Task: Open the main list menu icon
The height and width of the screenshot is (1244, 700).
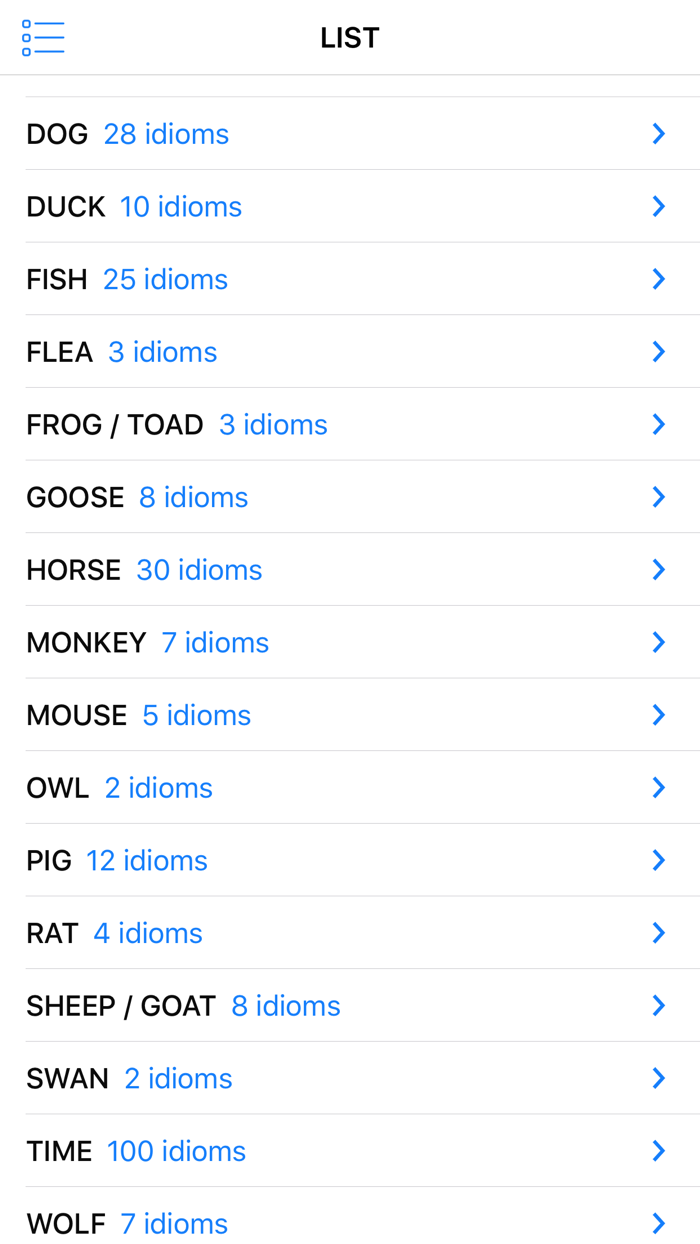Action: click(x=42, y=37)
